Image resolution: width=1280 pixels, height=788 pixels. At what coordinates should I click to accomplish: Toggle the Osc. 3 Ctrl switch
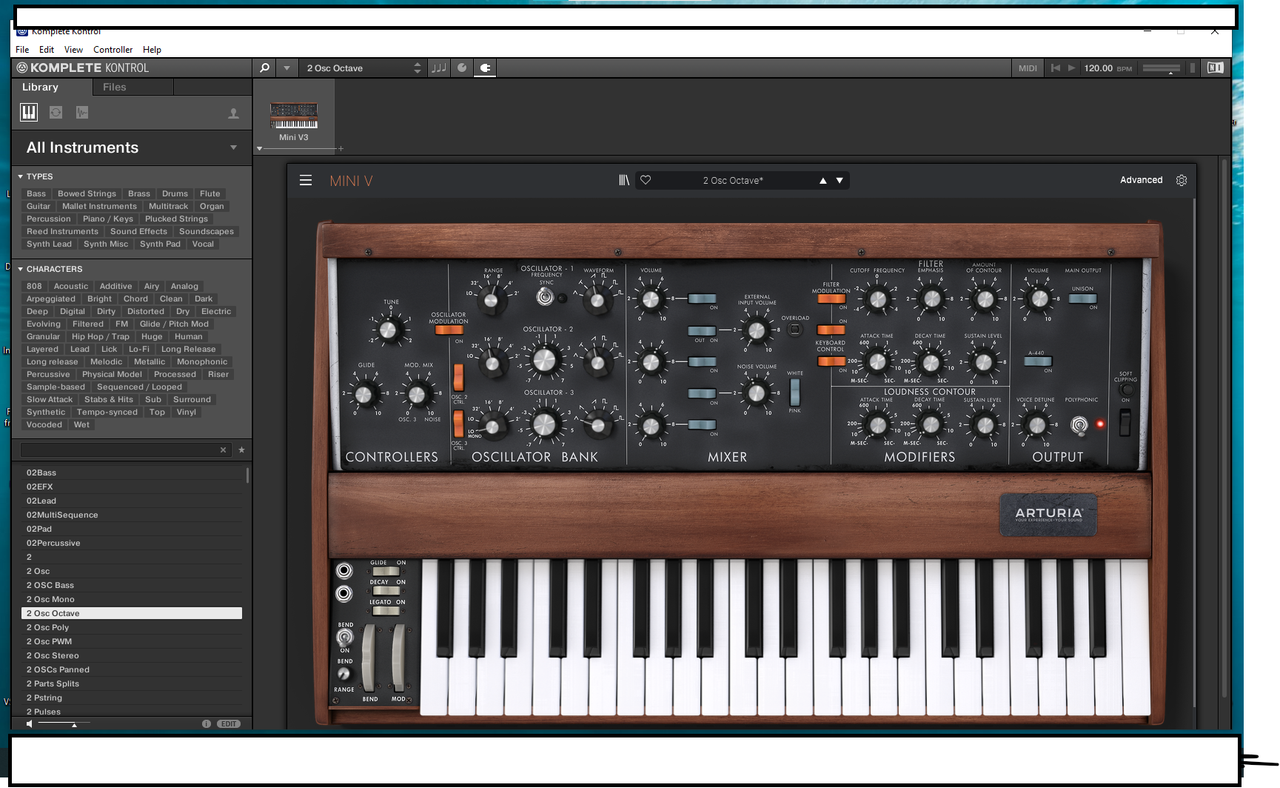click(x=459, y=423)
